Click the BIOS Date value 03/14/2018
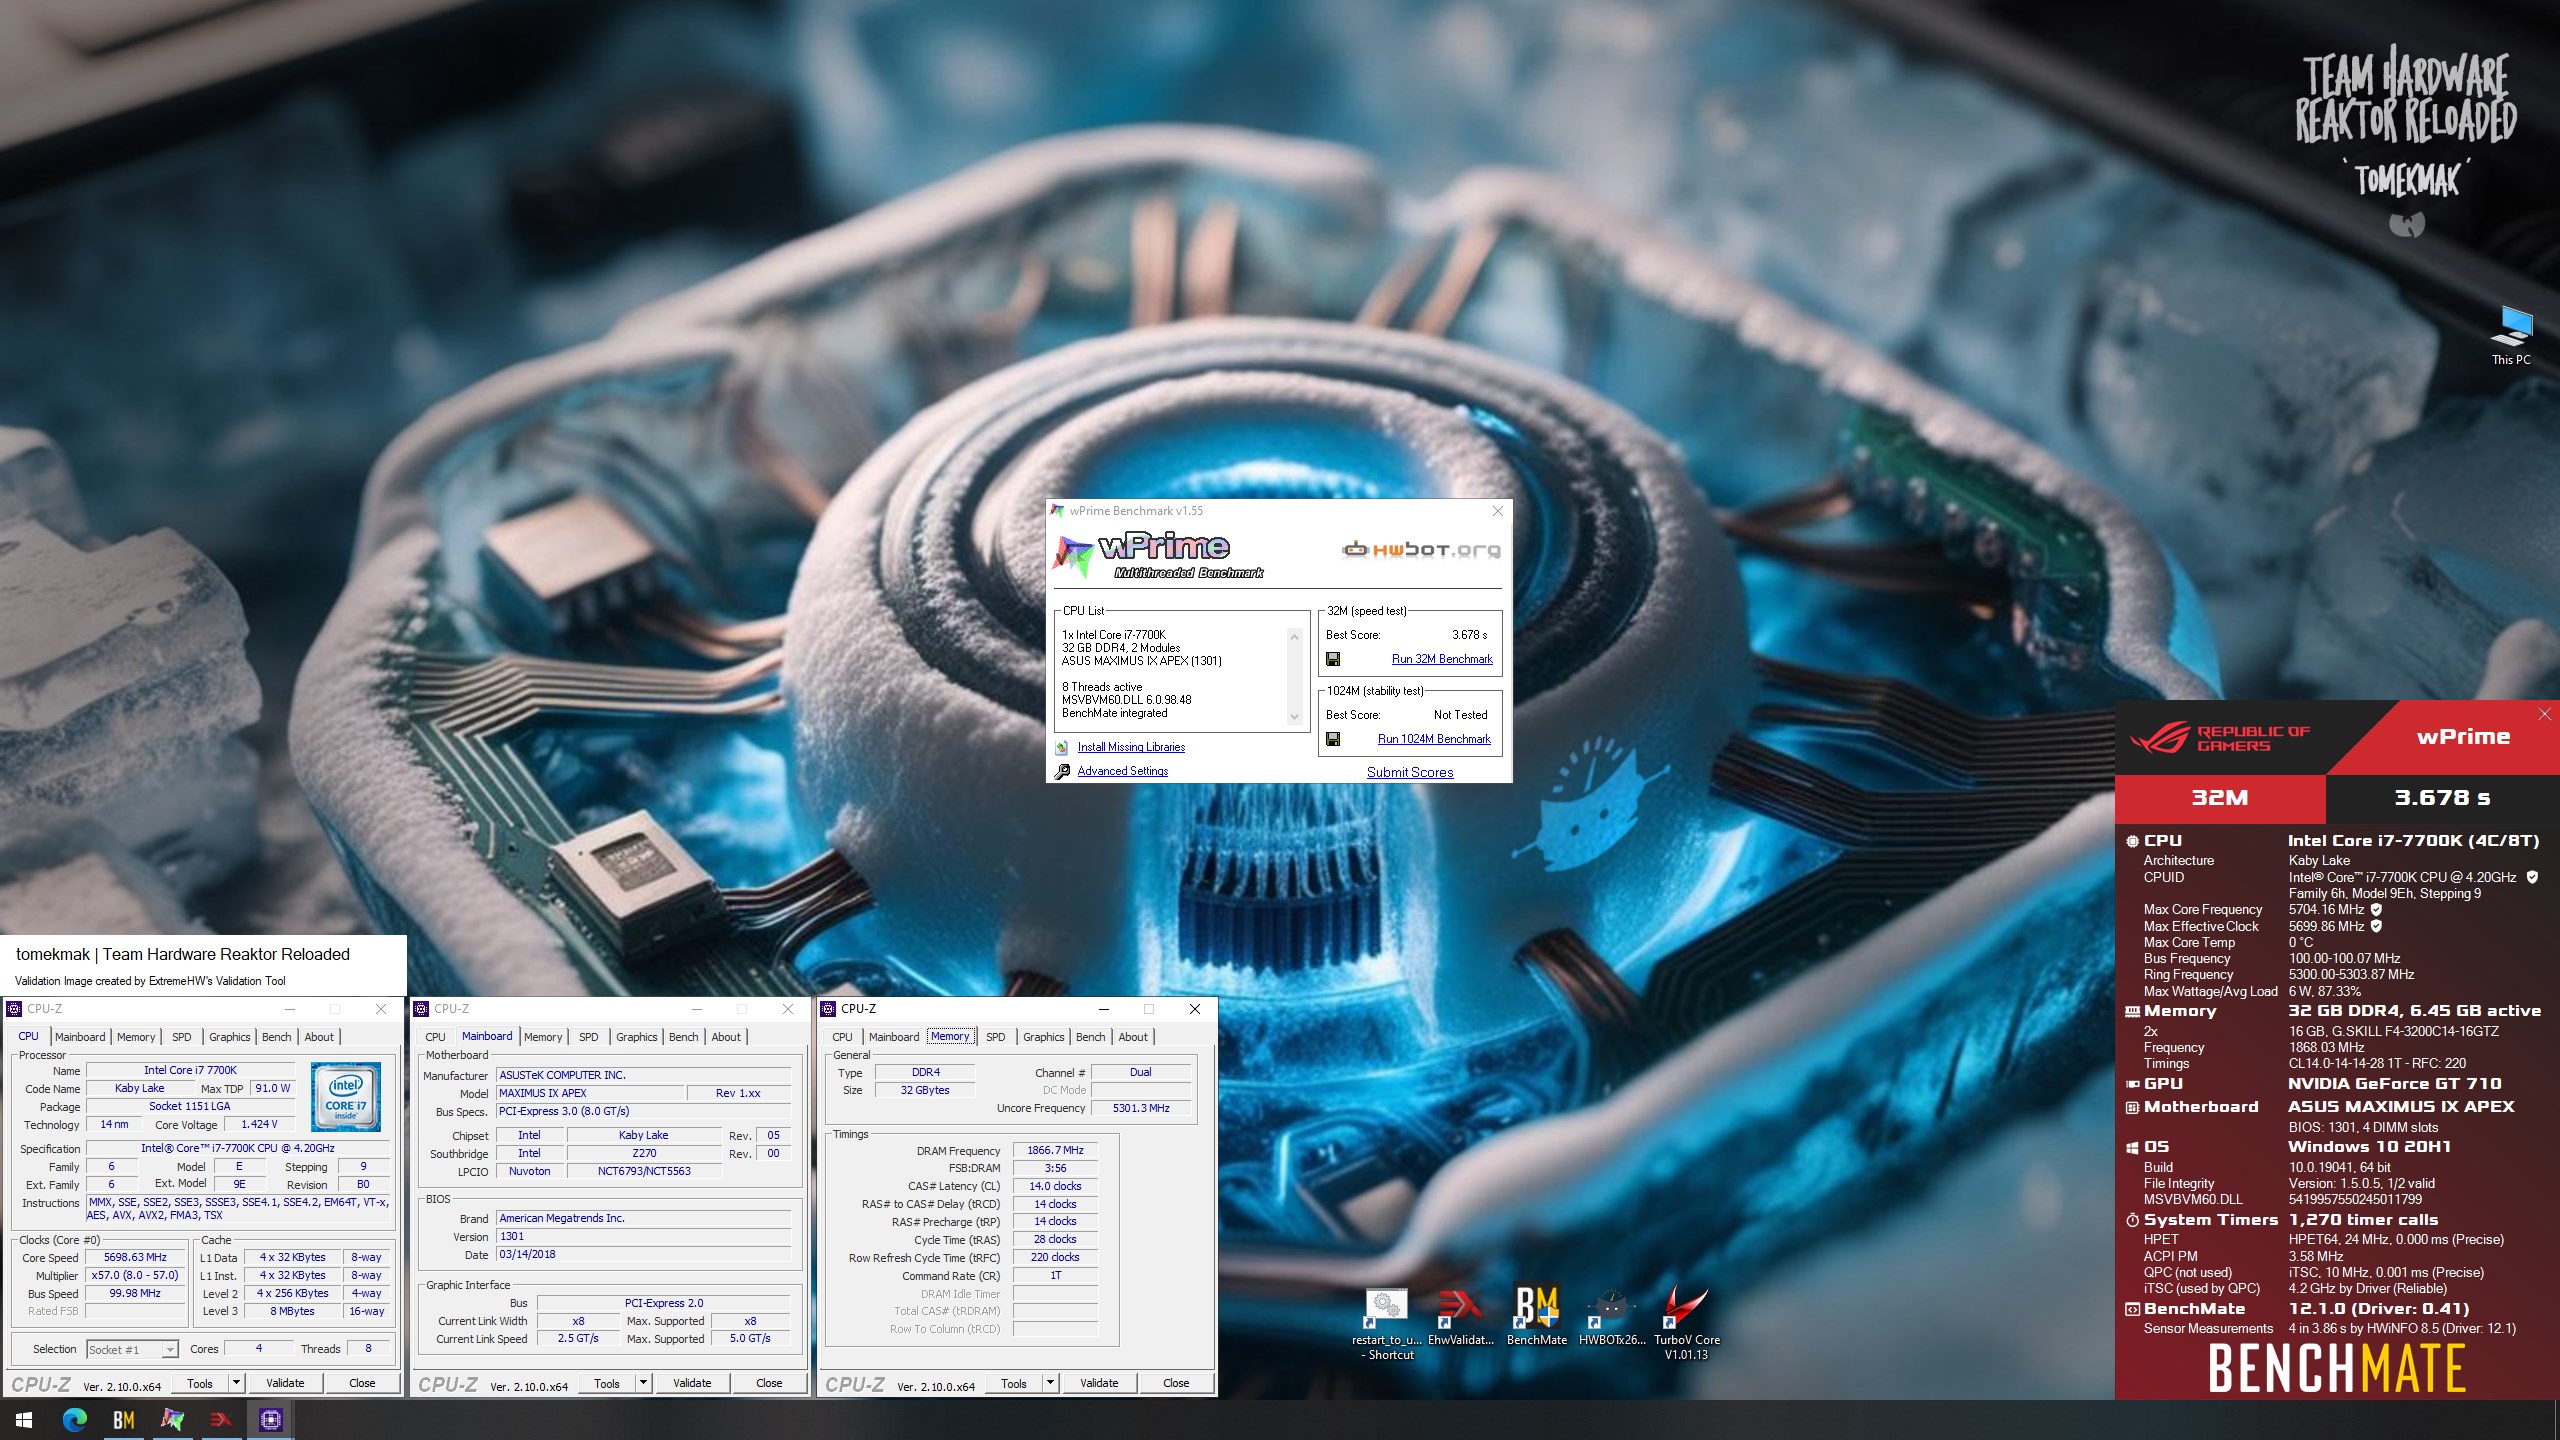2560x1440 pixels. point(644,1254)
